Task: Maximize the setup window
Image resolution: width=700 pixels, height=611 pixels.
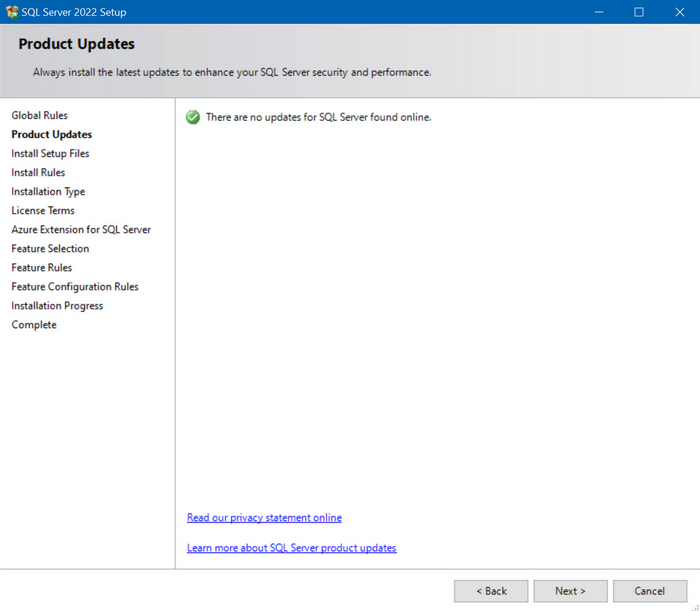Action: click(x=639, y=12)
